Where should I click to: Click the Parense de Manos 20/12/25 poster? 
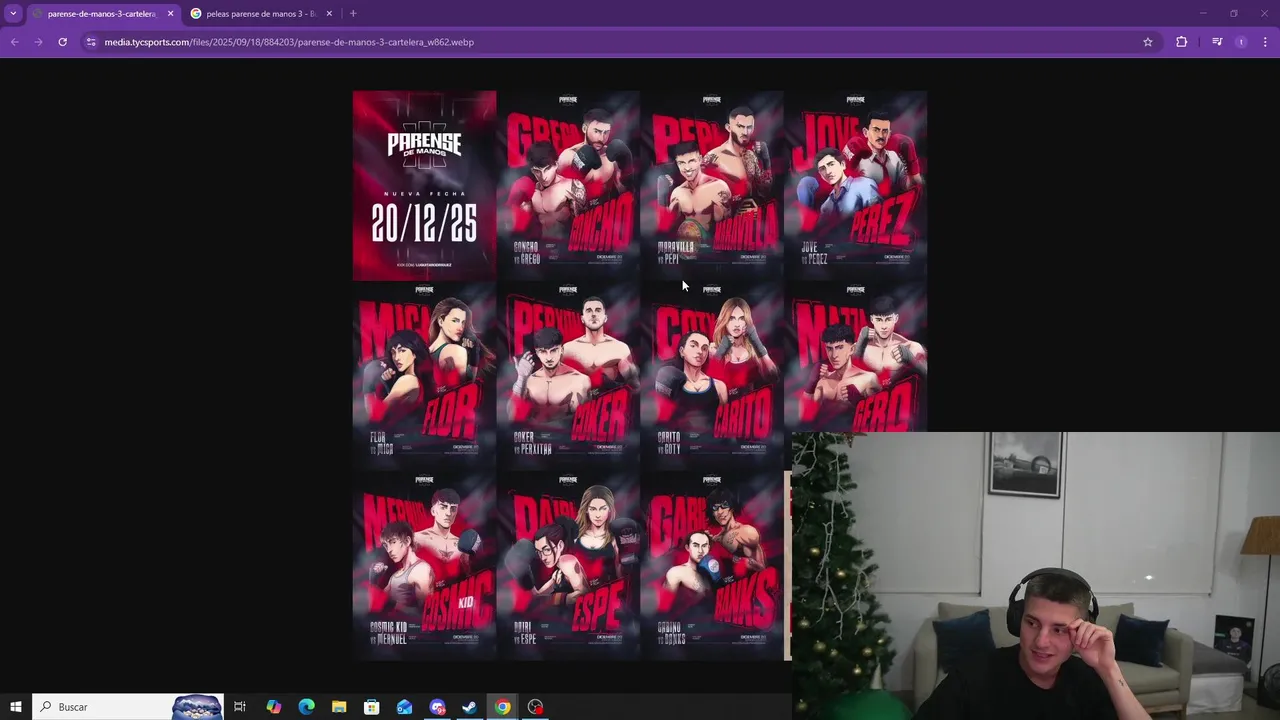pos(424,185)
